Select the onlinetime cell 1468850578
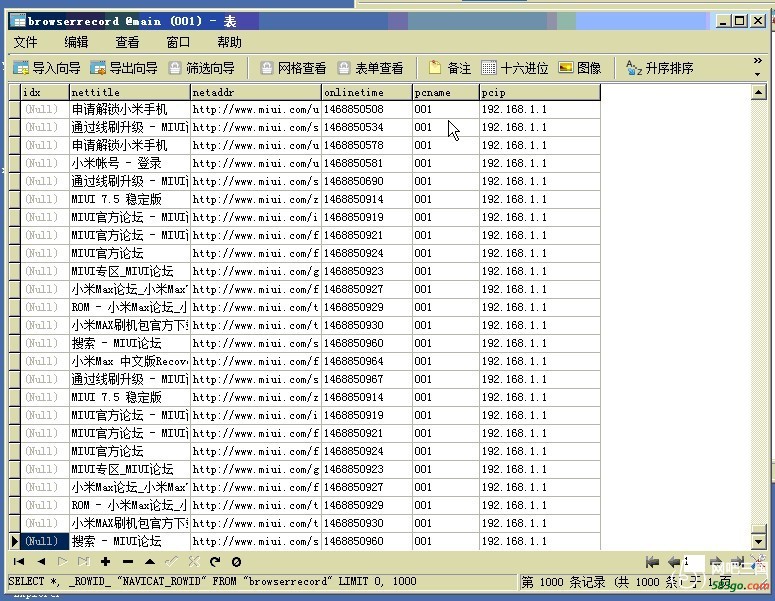This screenshot has height=601, width=775. [x=367, y=145]
